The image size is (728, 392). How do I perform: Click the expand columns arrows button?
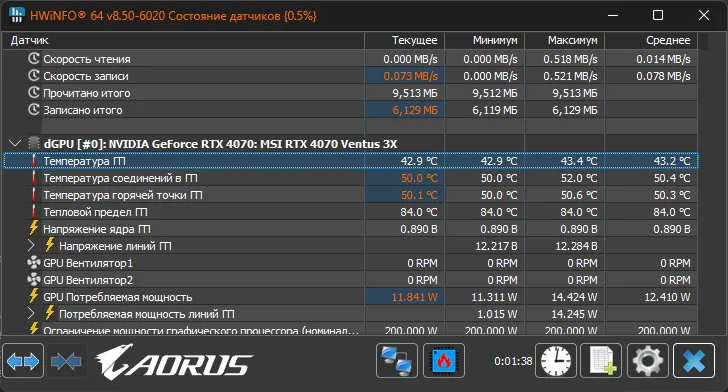pos(23,361)
